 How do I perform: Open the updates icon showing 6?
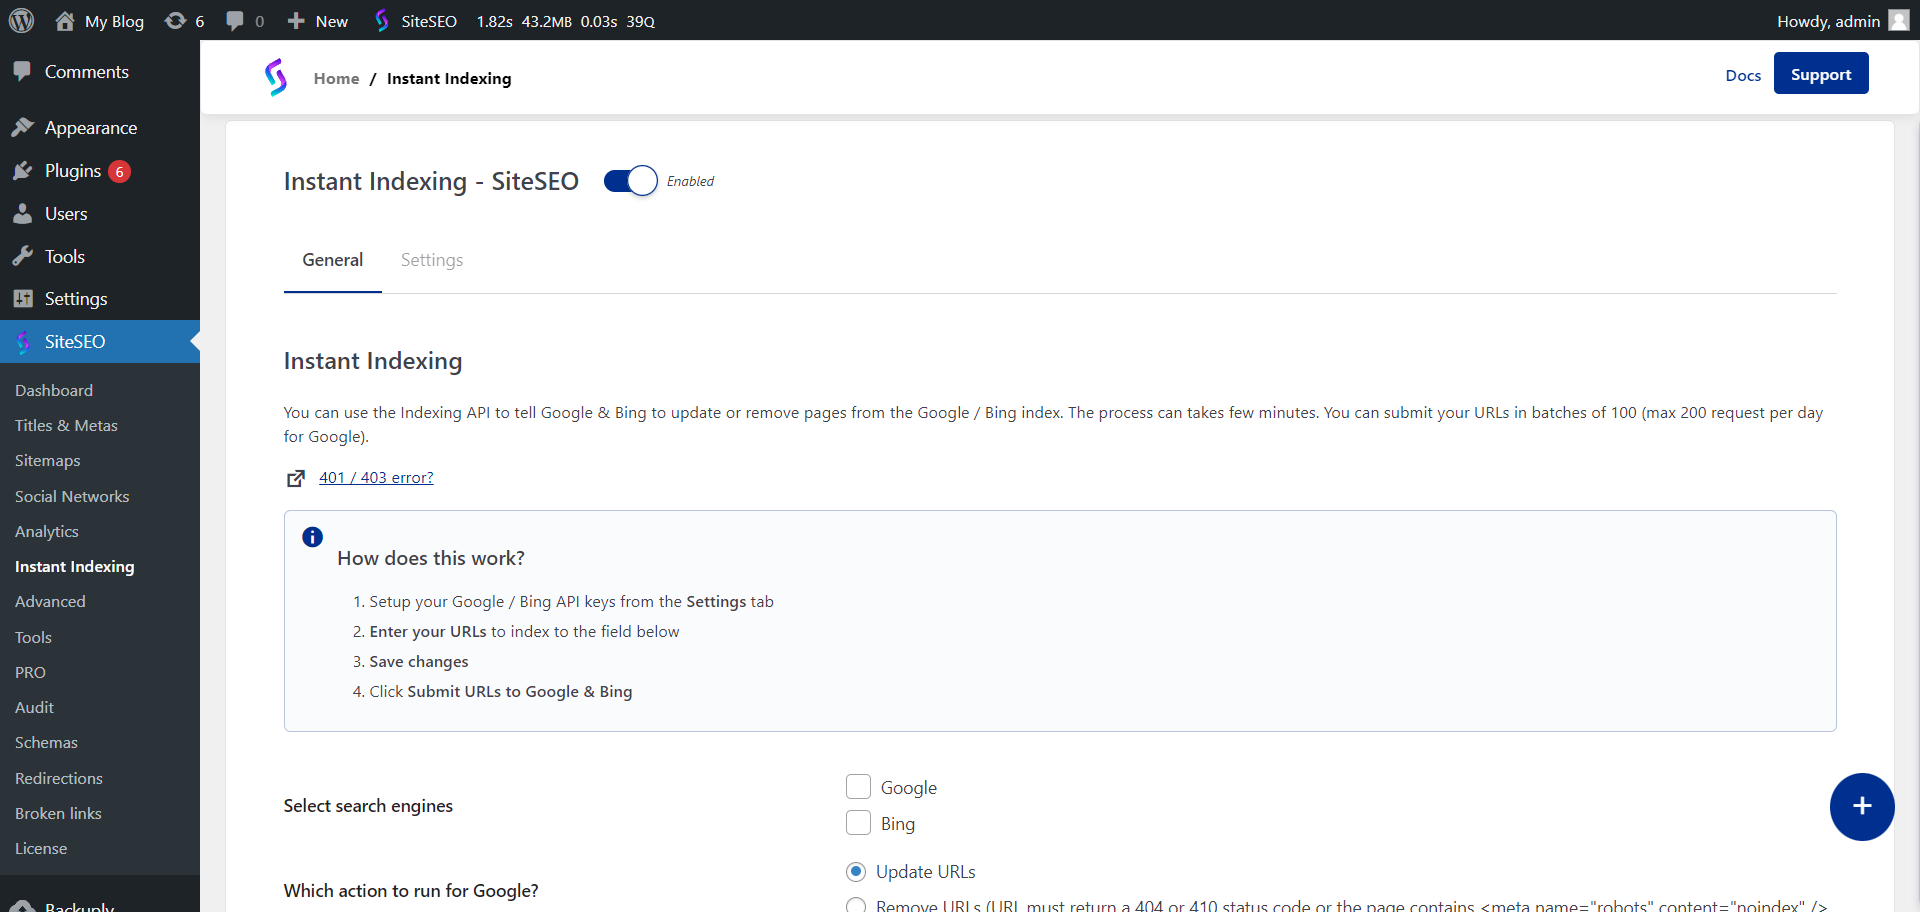click(175, 21)
